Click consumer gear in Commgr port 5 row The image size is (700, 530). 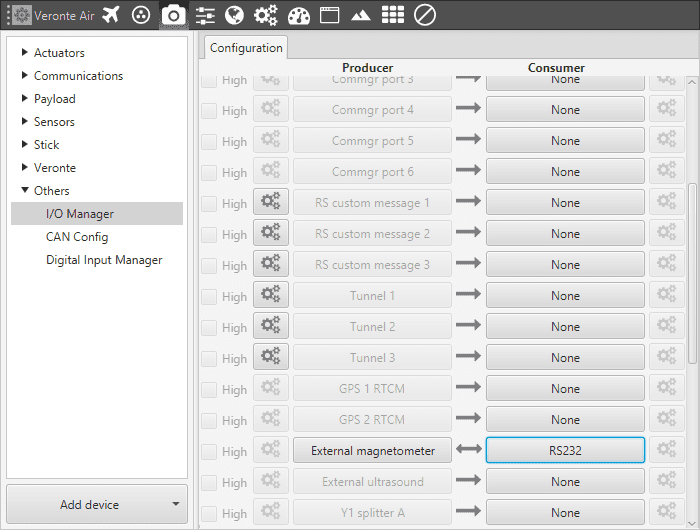click(667, 140)
